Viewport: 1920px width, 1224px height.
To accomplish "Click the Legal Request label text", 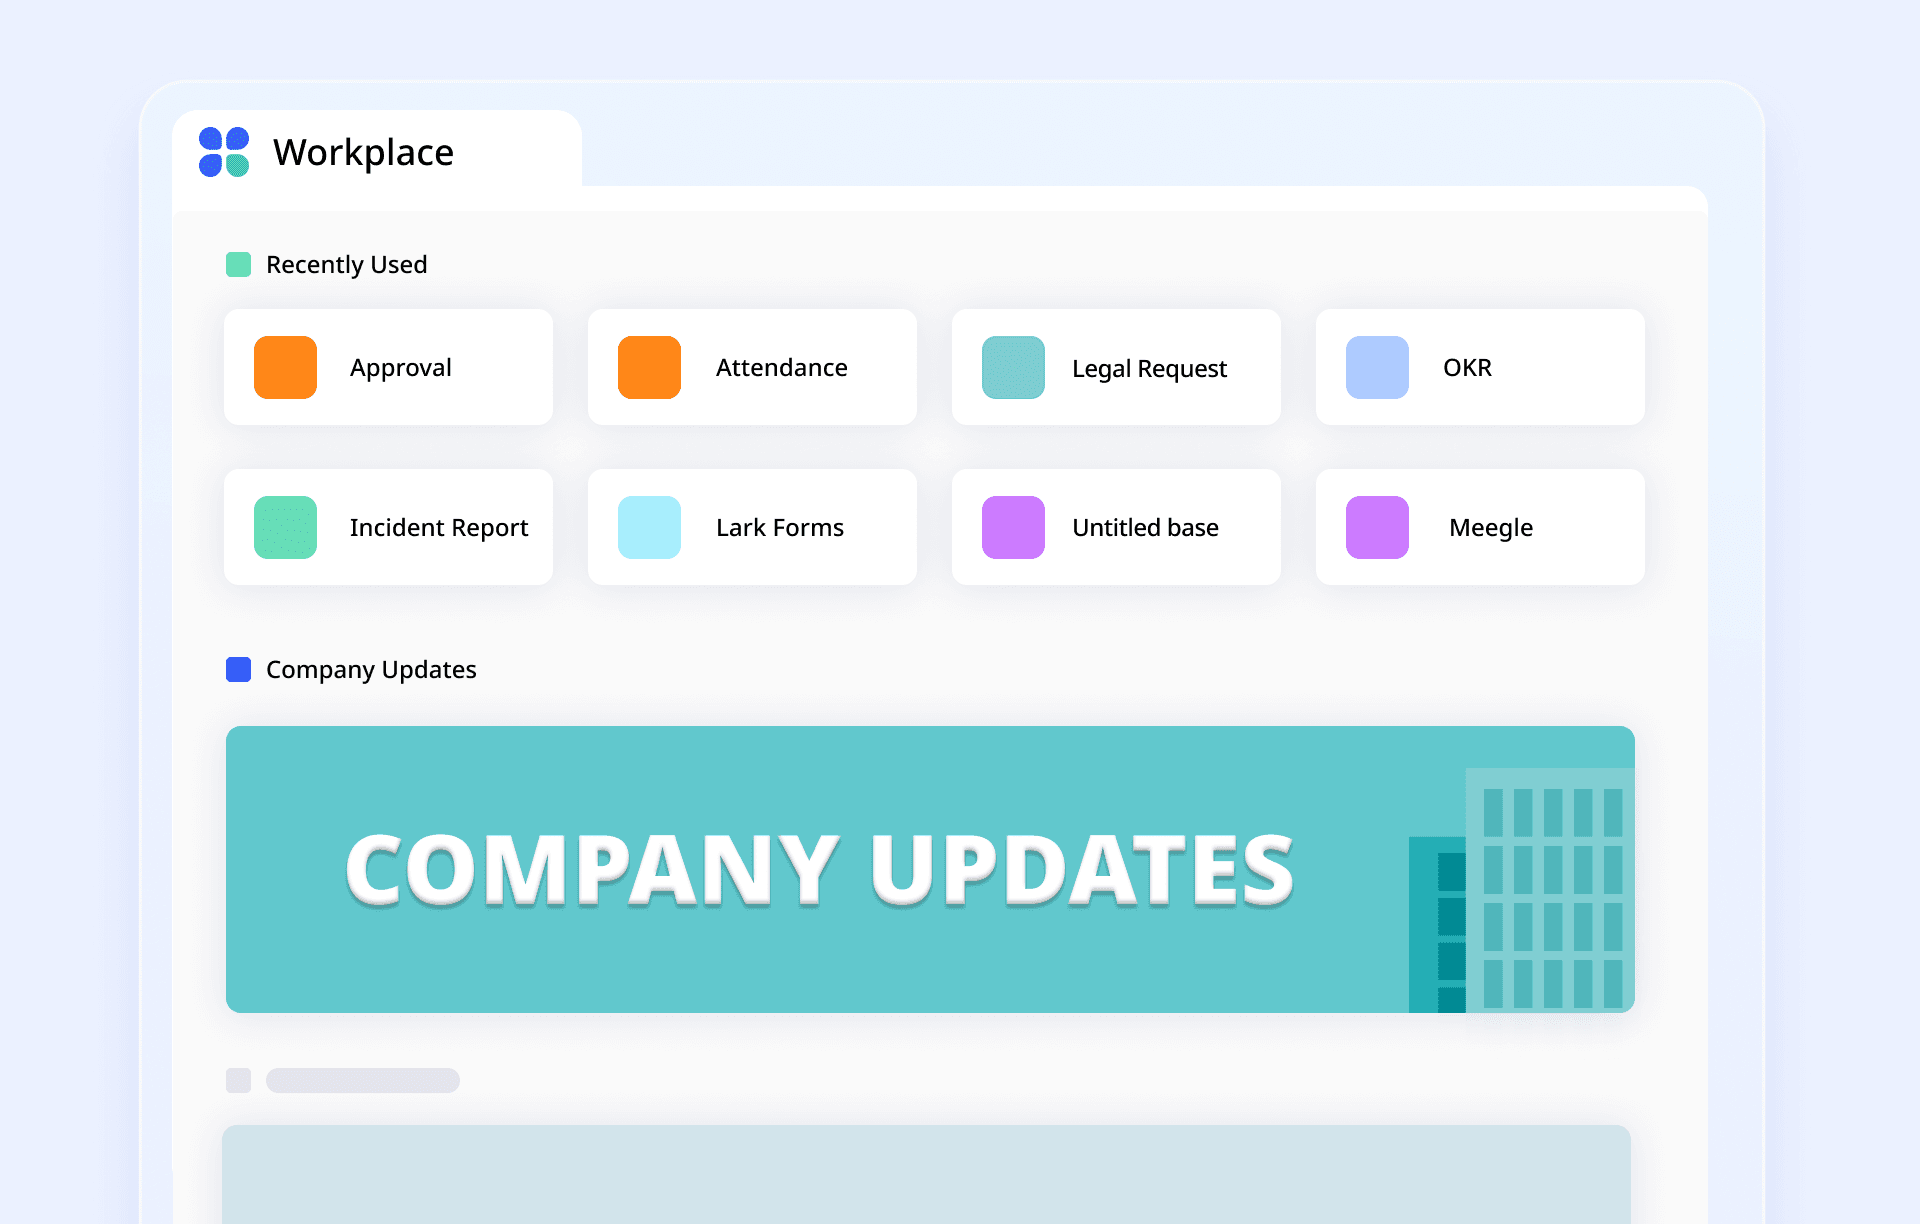I will point(1149,369).
